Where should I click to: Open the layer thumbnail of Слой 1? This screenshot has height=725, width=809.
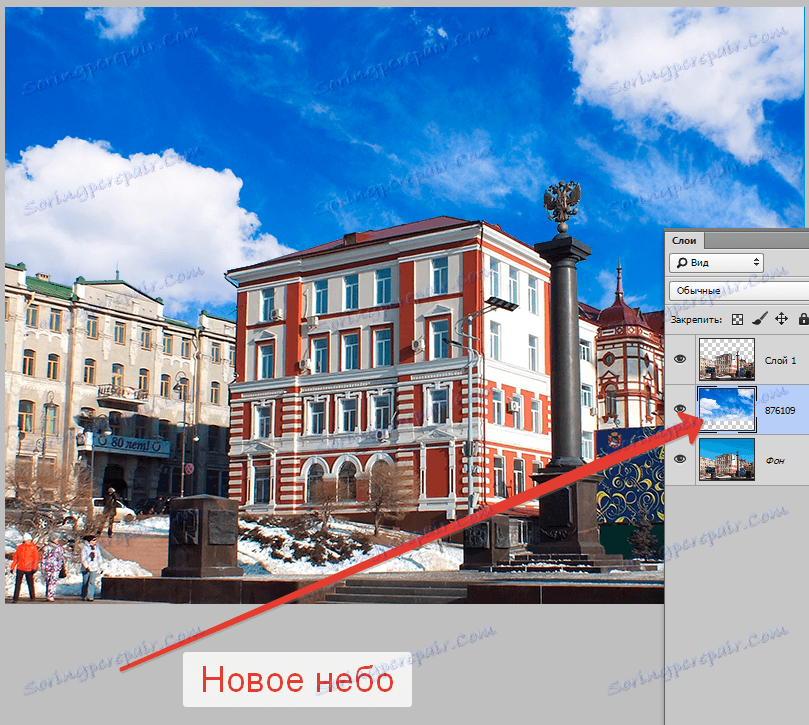(x=728, y=358)
